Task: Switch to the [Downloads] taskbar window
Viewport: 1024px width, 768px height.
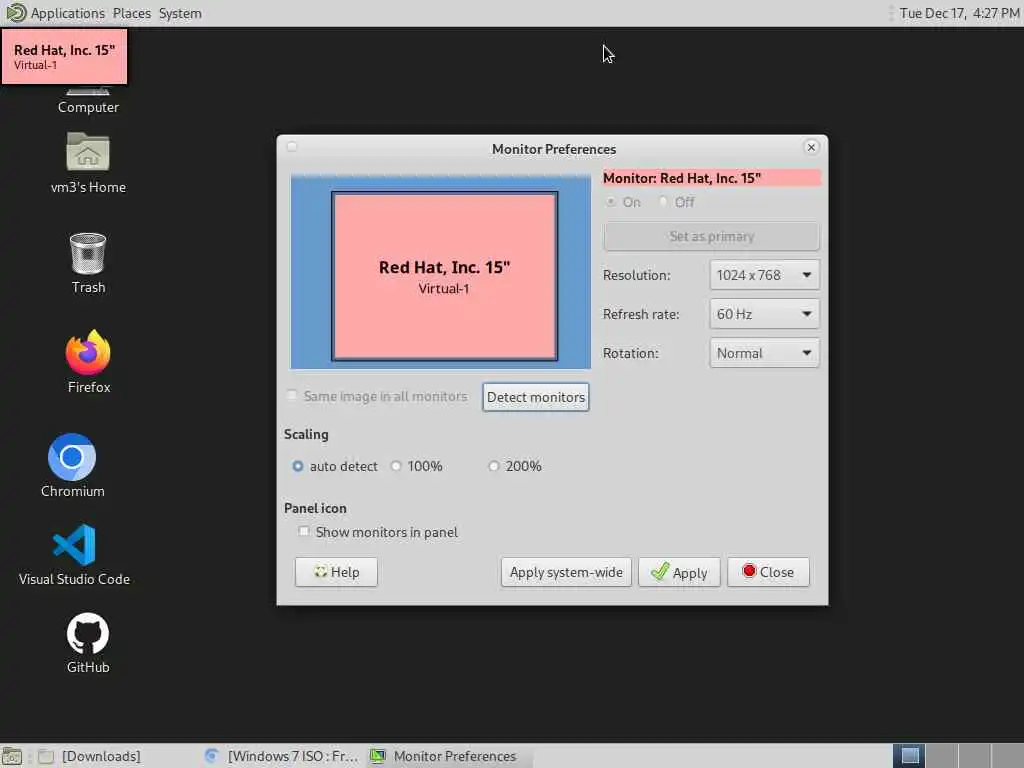Action: click(101, 756)
